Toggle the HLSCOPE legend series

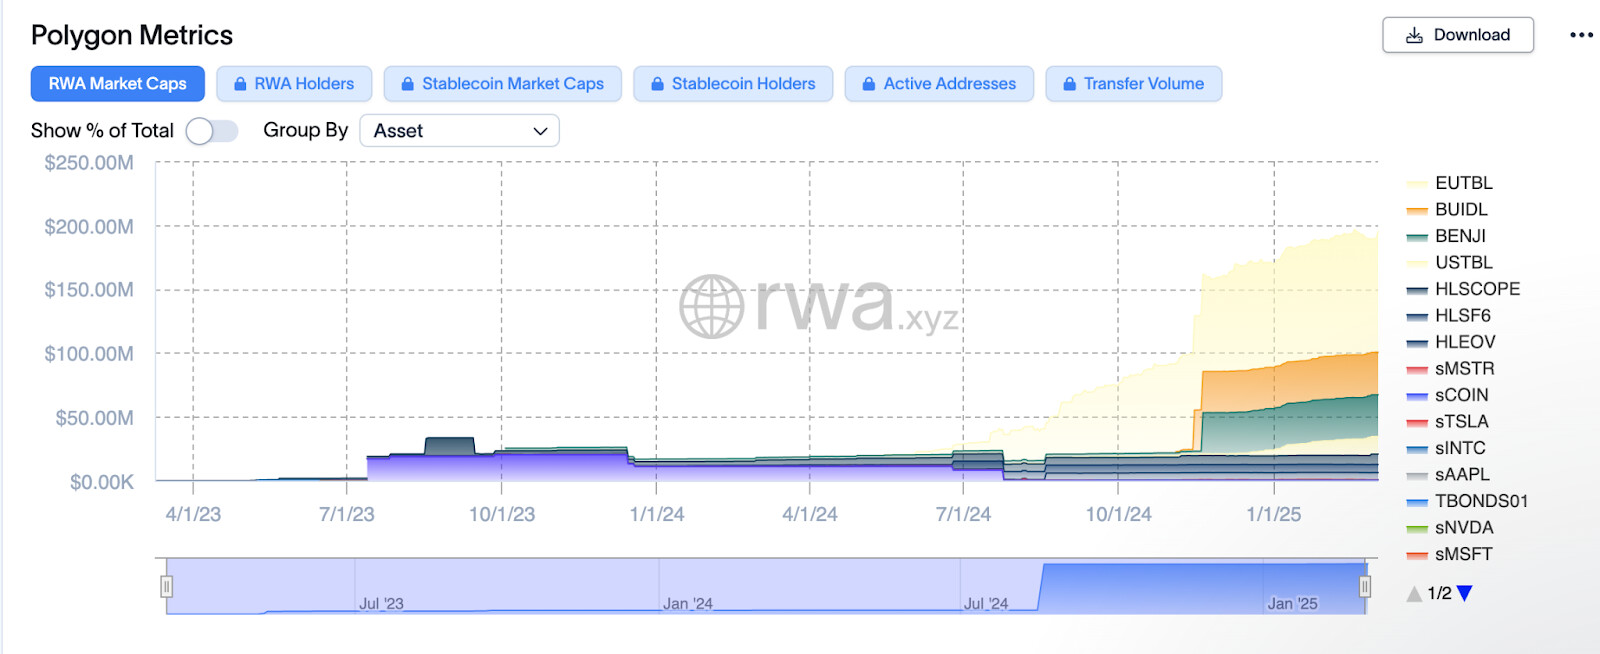point(1463,289)
